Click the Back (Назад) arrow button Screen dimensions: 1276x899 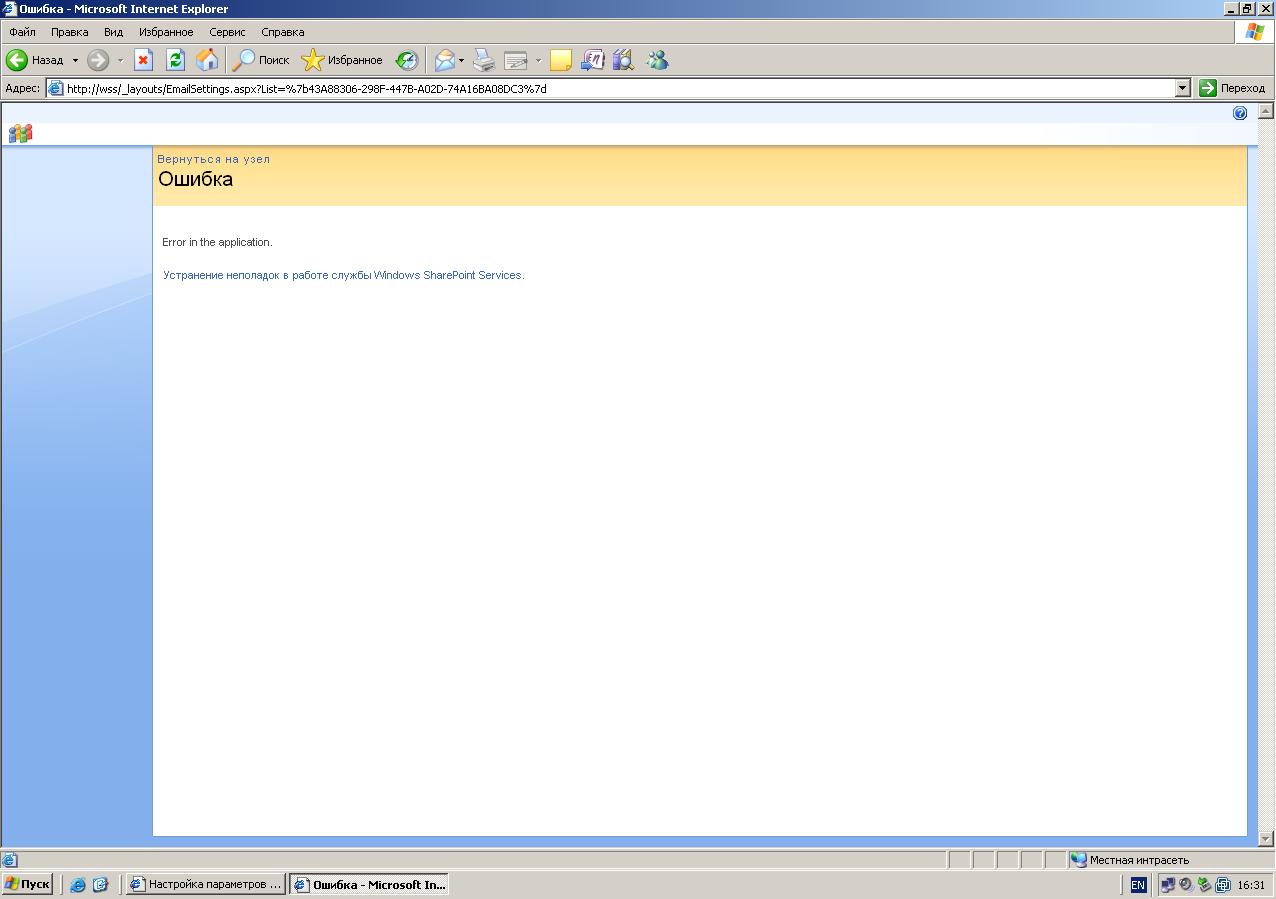tap(35, 60)
